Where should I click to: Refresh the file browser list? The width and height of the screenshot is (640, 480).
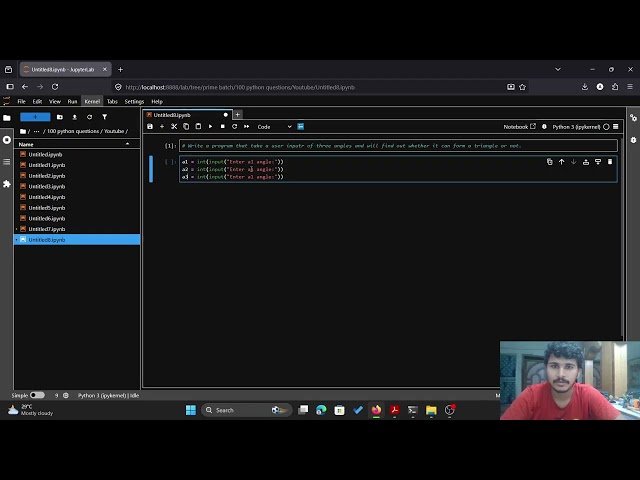pos(89,117)
